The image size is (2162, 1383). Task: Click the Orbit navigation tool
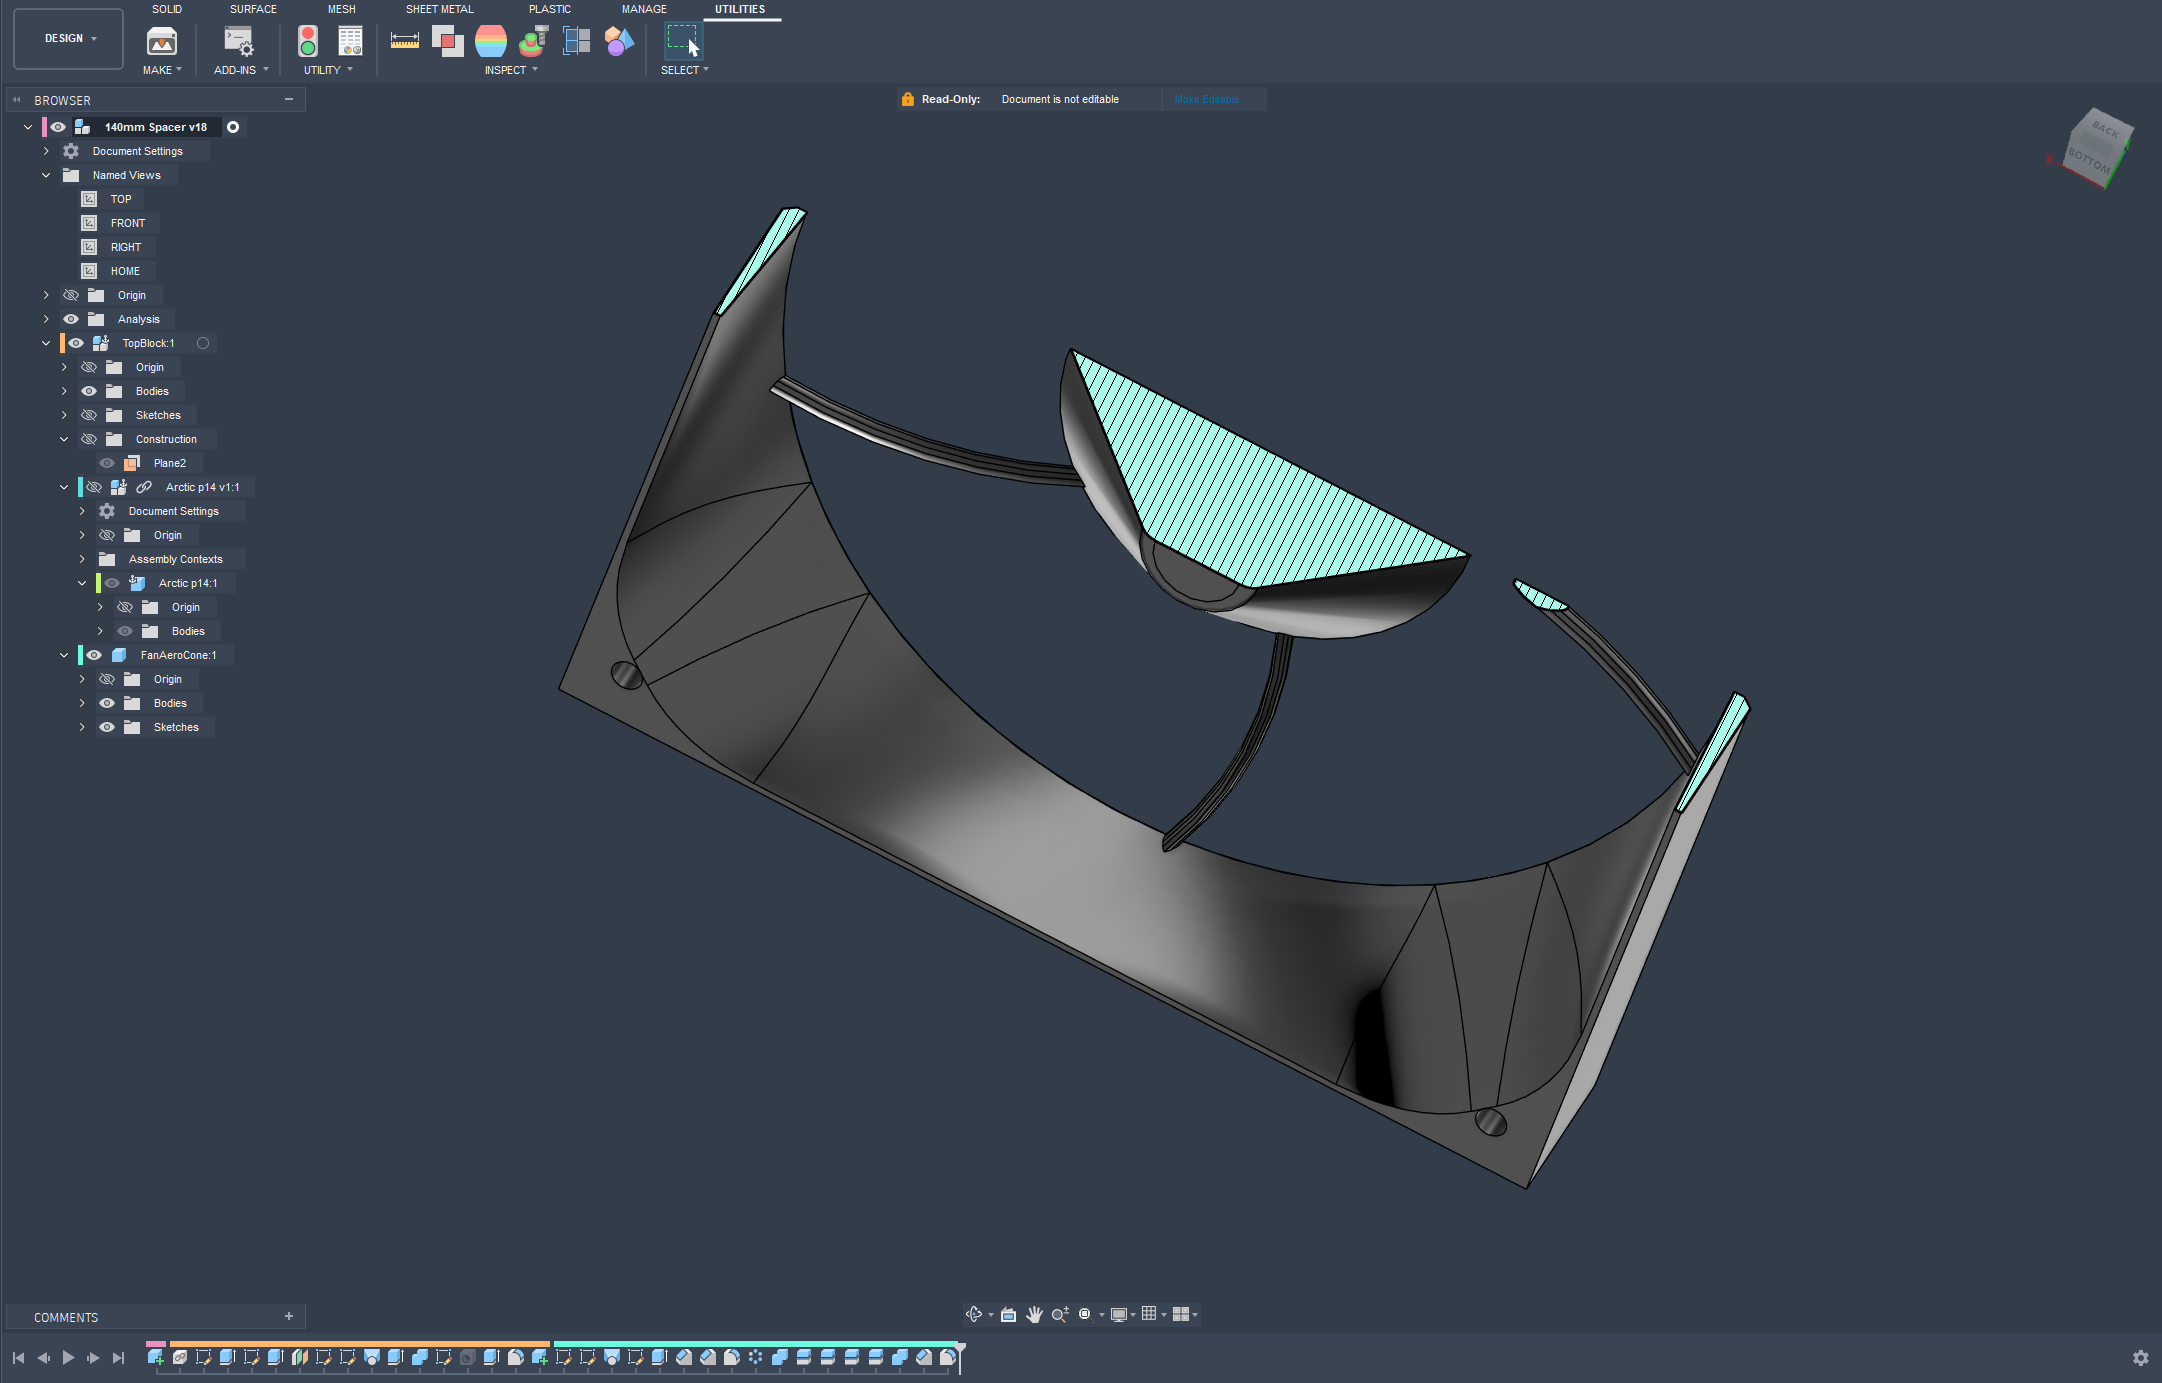tap(974, 1314)
